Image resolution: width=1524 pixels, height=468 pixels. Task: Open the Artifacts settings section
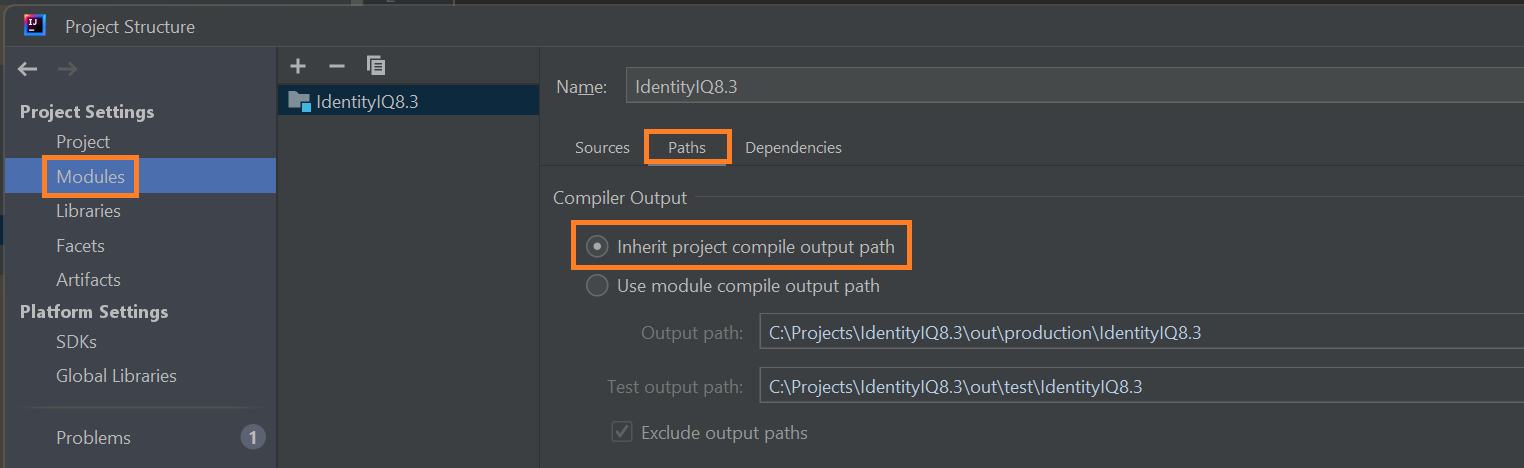pyautogui.click(x=88, y=279)
